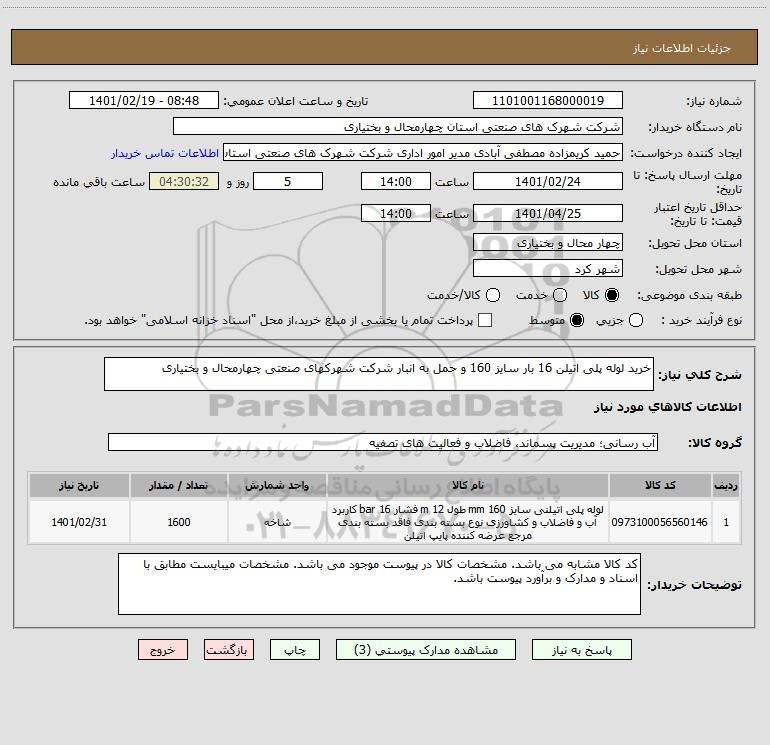This screenshot has height=745, width=770.
Task: Click the شهر محل تحویل field شهر کرد
Action: [x=548, y=269]
